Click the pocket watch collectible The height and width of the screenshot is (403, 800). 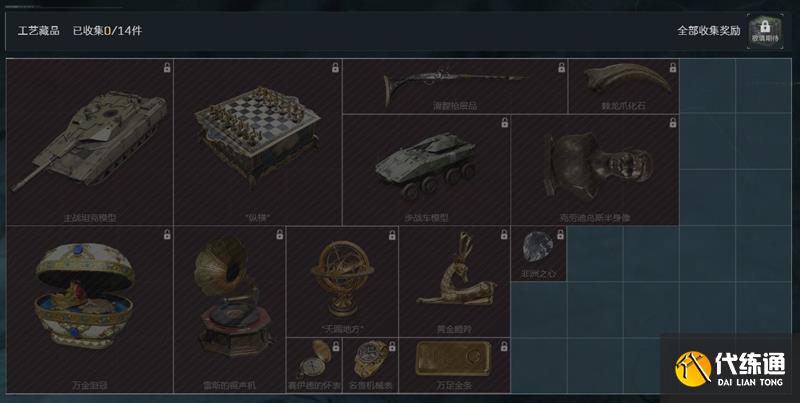point(314,365)
